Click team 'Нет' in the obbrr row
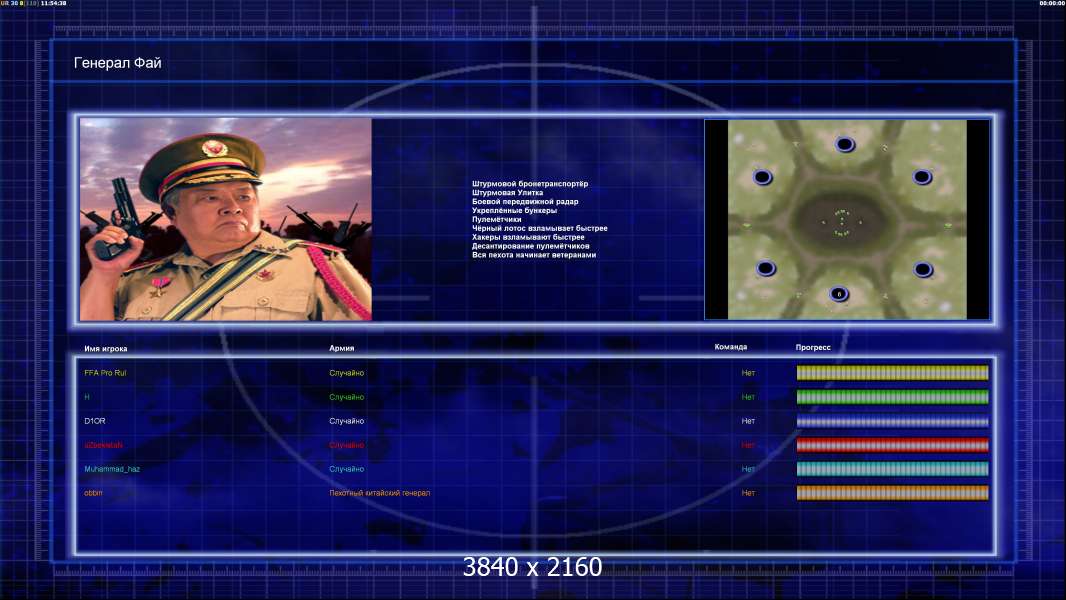This screenshot has width=1066, height=600. click(748, 493)
